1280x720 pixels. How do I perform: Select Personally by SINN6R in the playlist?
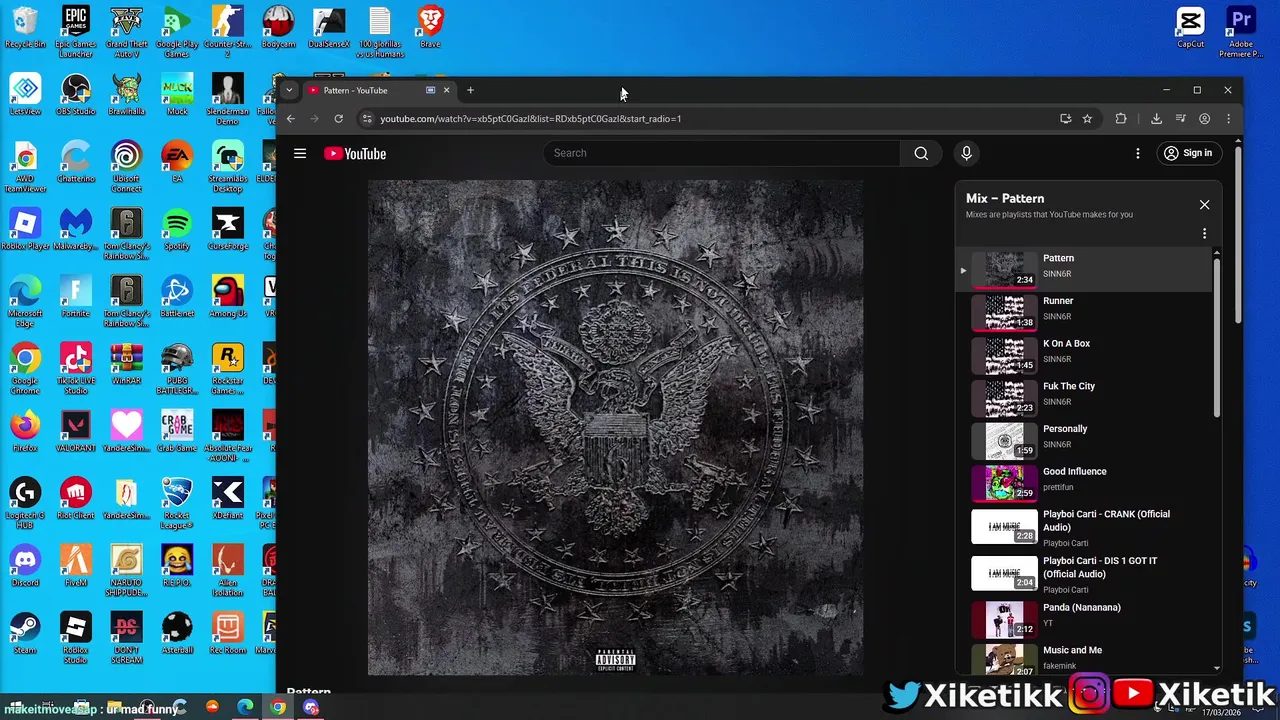1085,439
